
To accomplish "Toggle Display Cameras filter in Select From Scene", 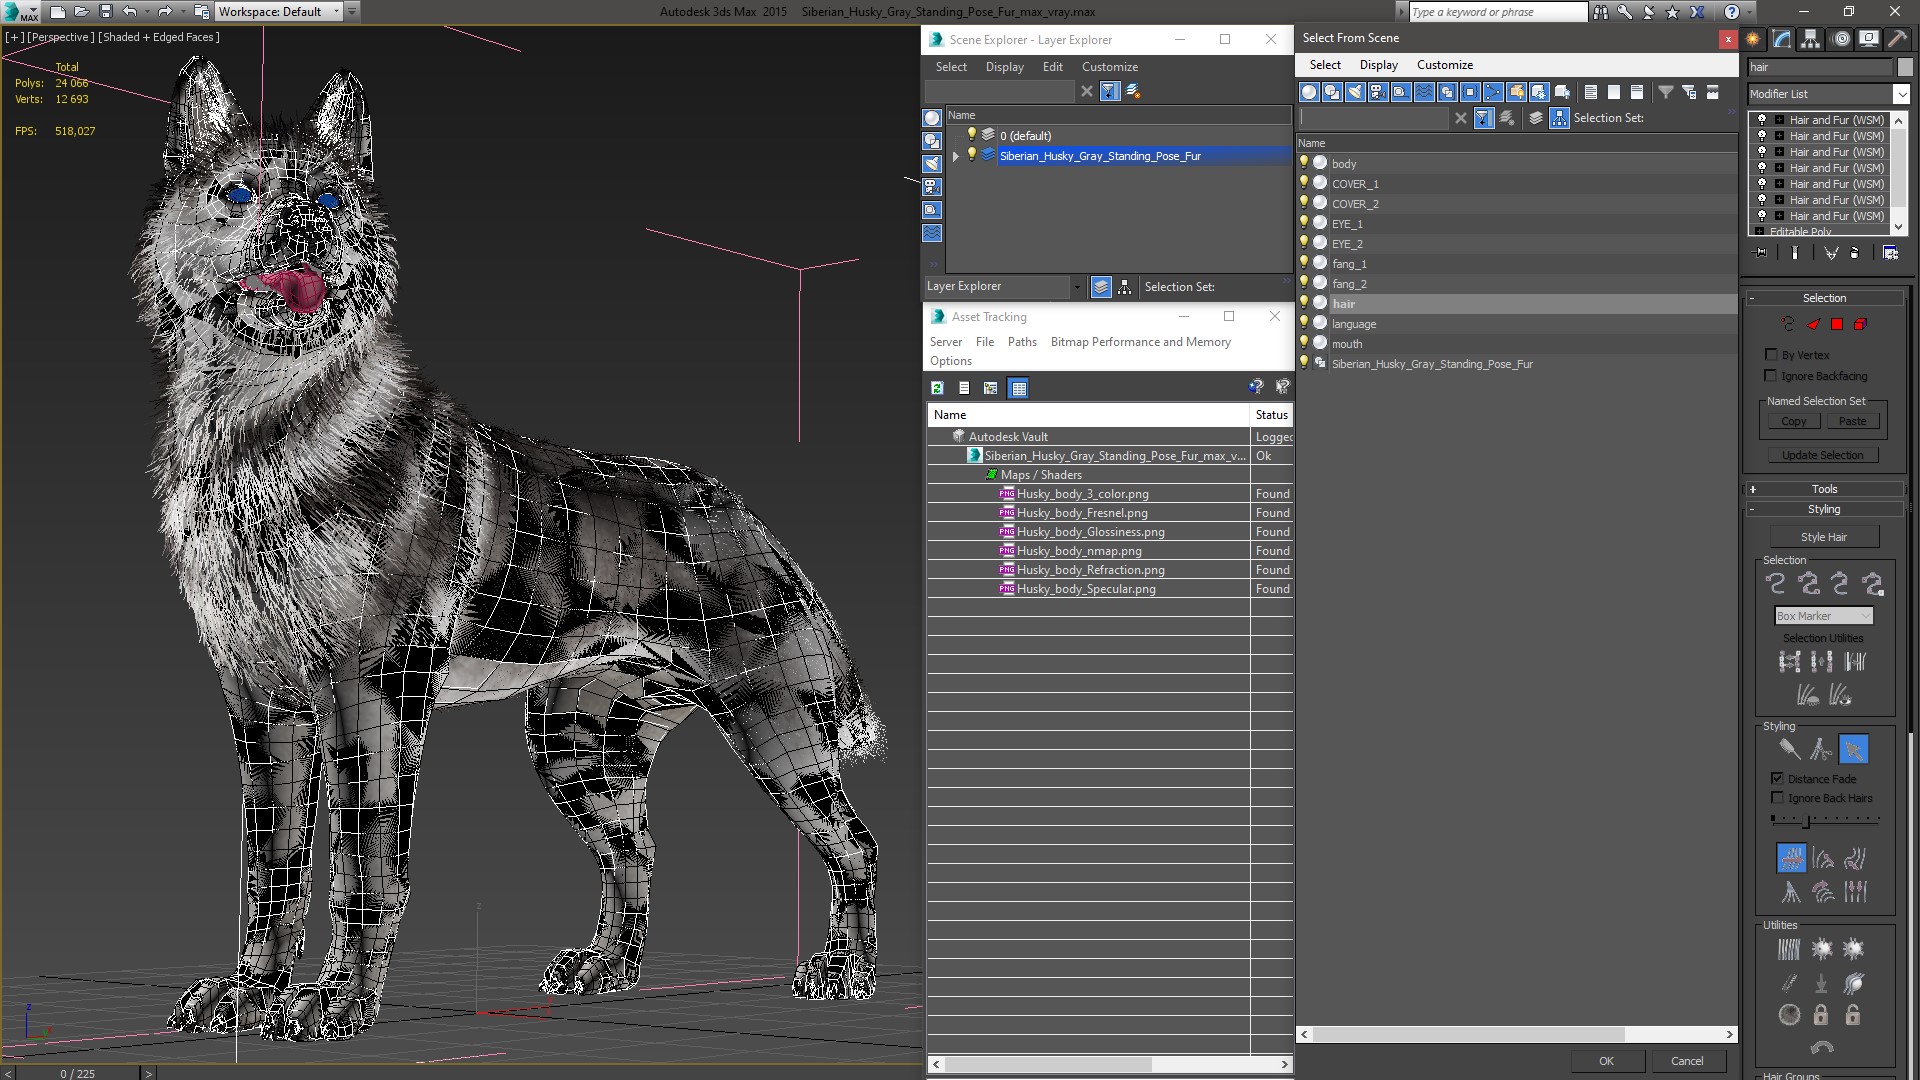I will pyautogui.click(x=1377, y=92).
